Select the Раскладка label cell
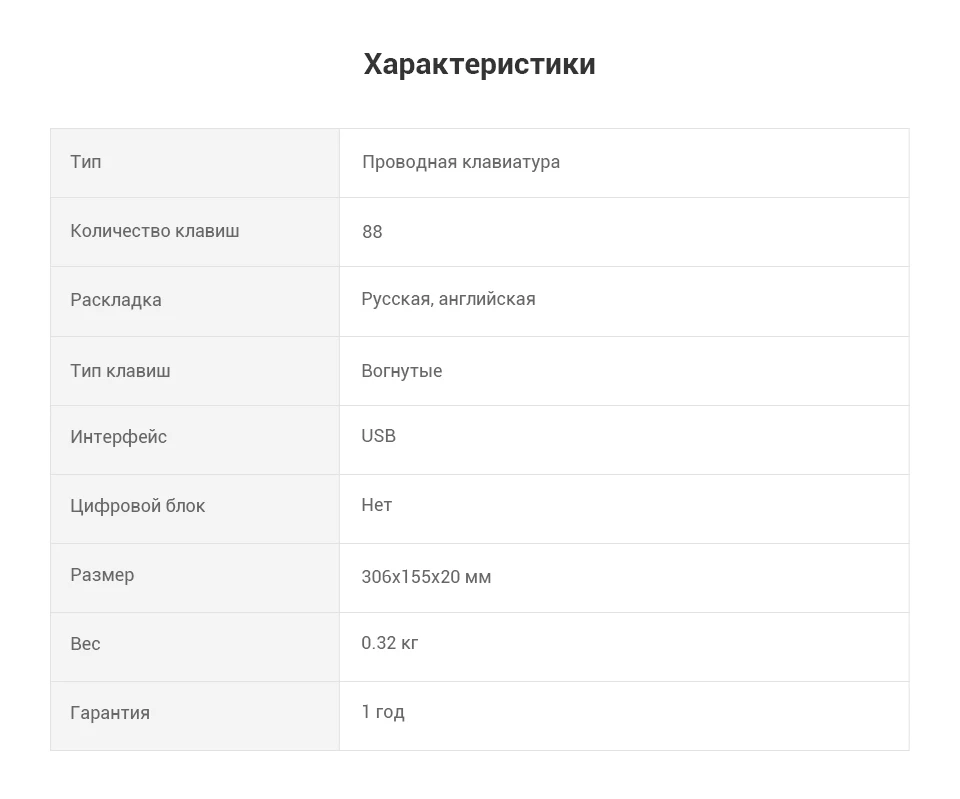Image resolution: width=960 pixels, height=799 pixels. [195, 301]
